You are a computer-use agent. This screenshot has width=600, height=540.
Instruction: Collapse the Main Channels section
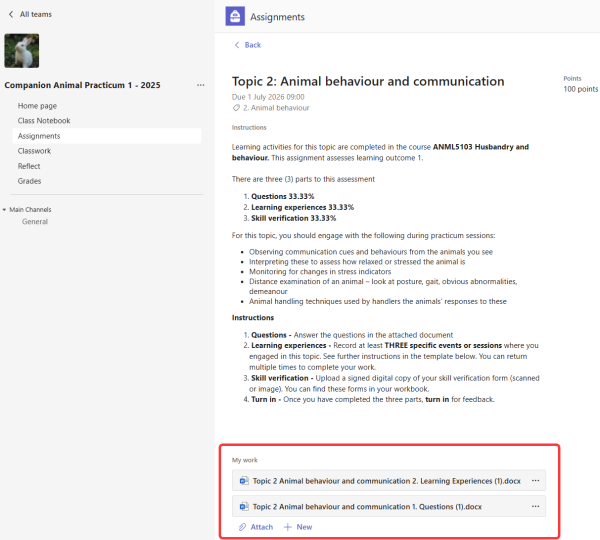[5, 209]
